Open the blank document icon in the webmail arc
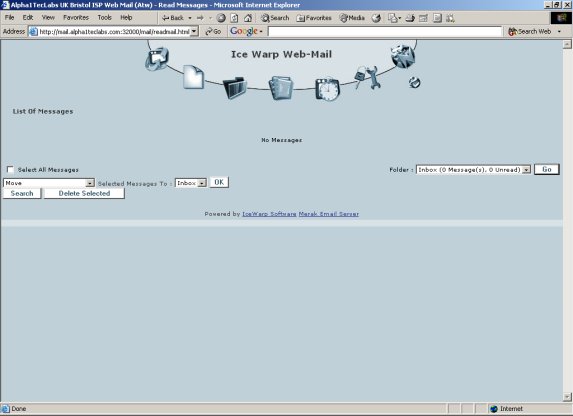Image resolution: width=573 pixels, height=416 pixels. [193, 77]
